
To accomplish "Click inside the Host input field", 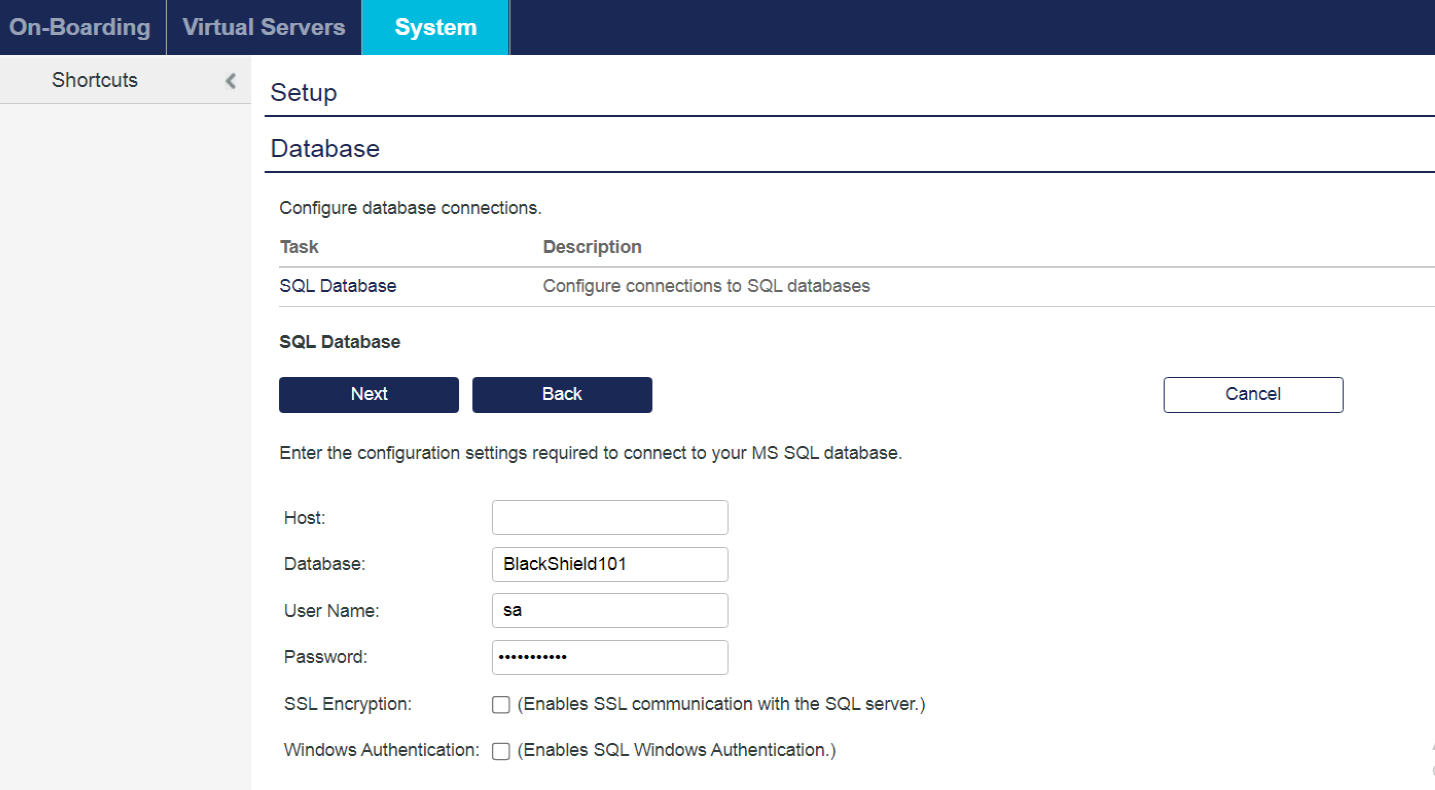I will (609, 517).
